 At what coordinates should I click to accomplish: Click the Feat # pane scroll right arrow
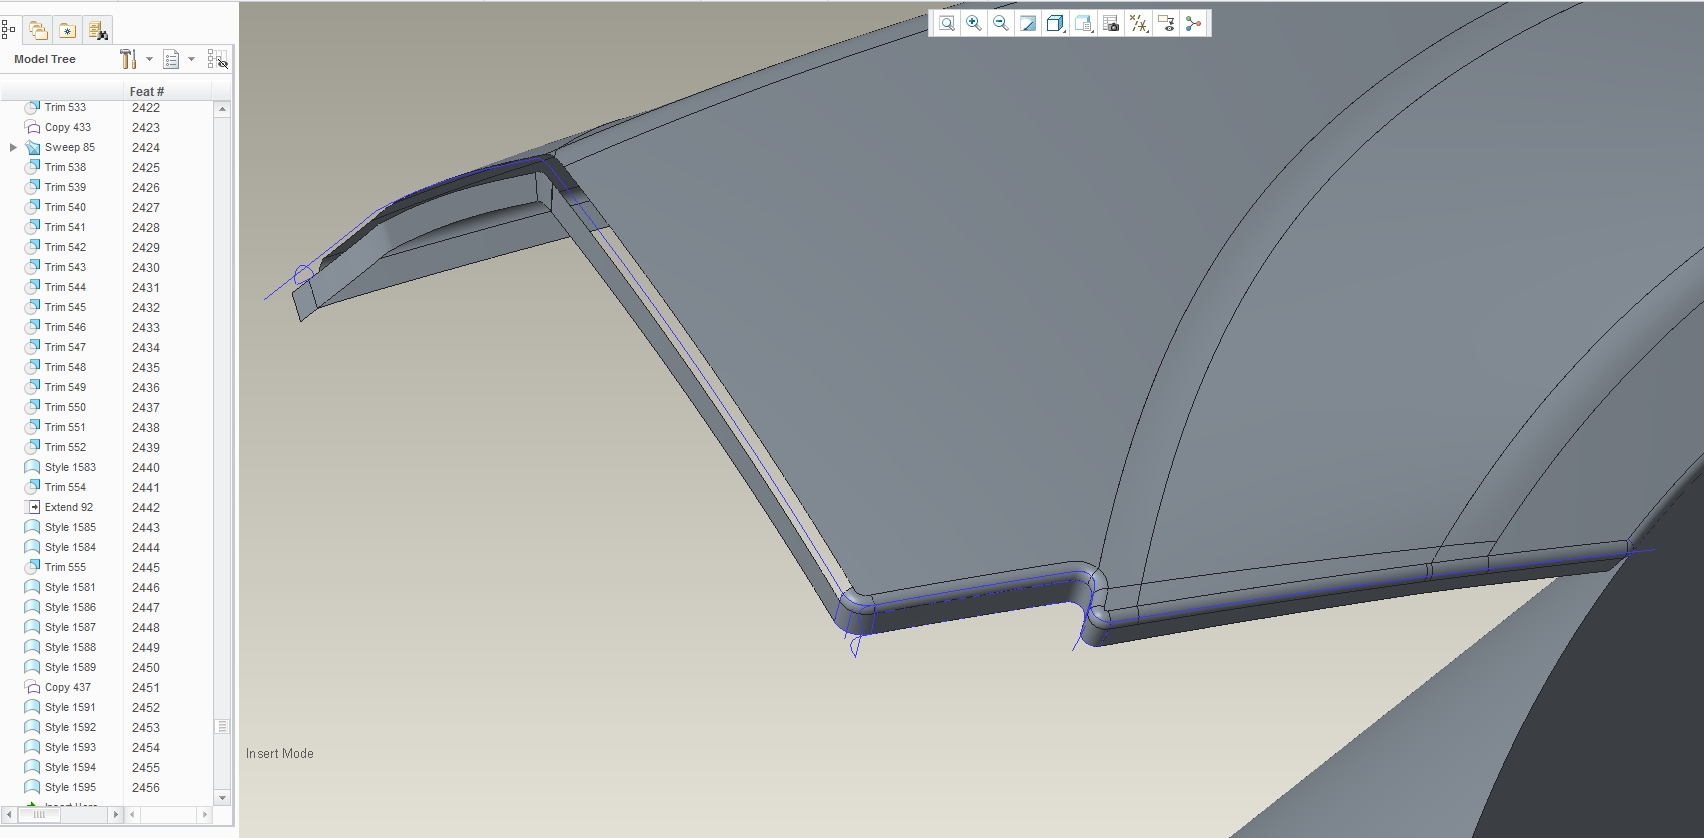[205, 815]
